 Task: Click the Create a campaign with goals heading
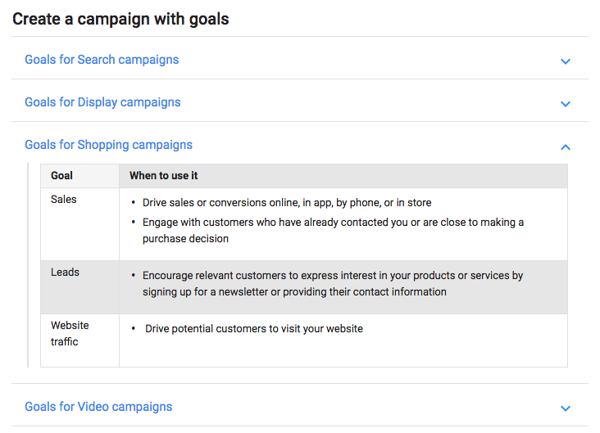120,18
